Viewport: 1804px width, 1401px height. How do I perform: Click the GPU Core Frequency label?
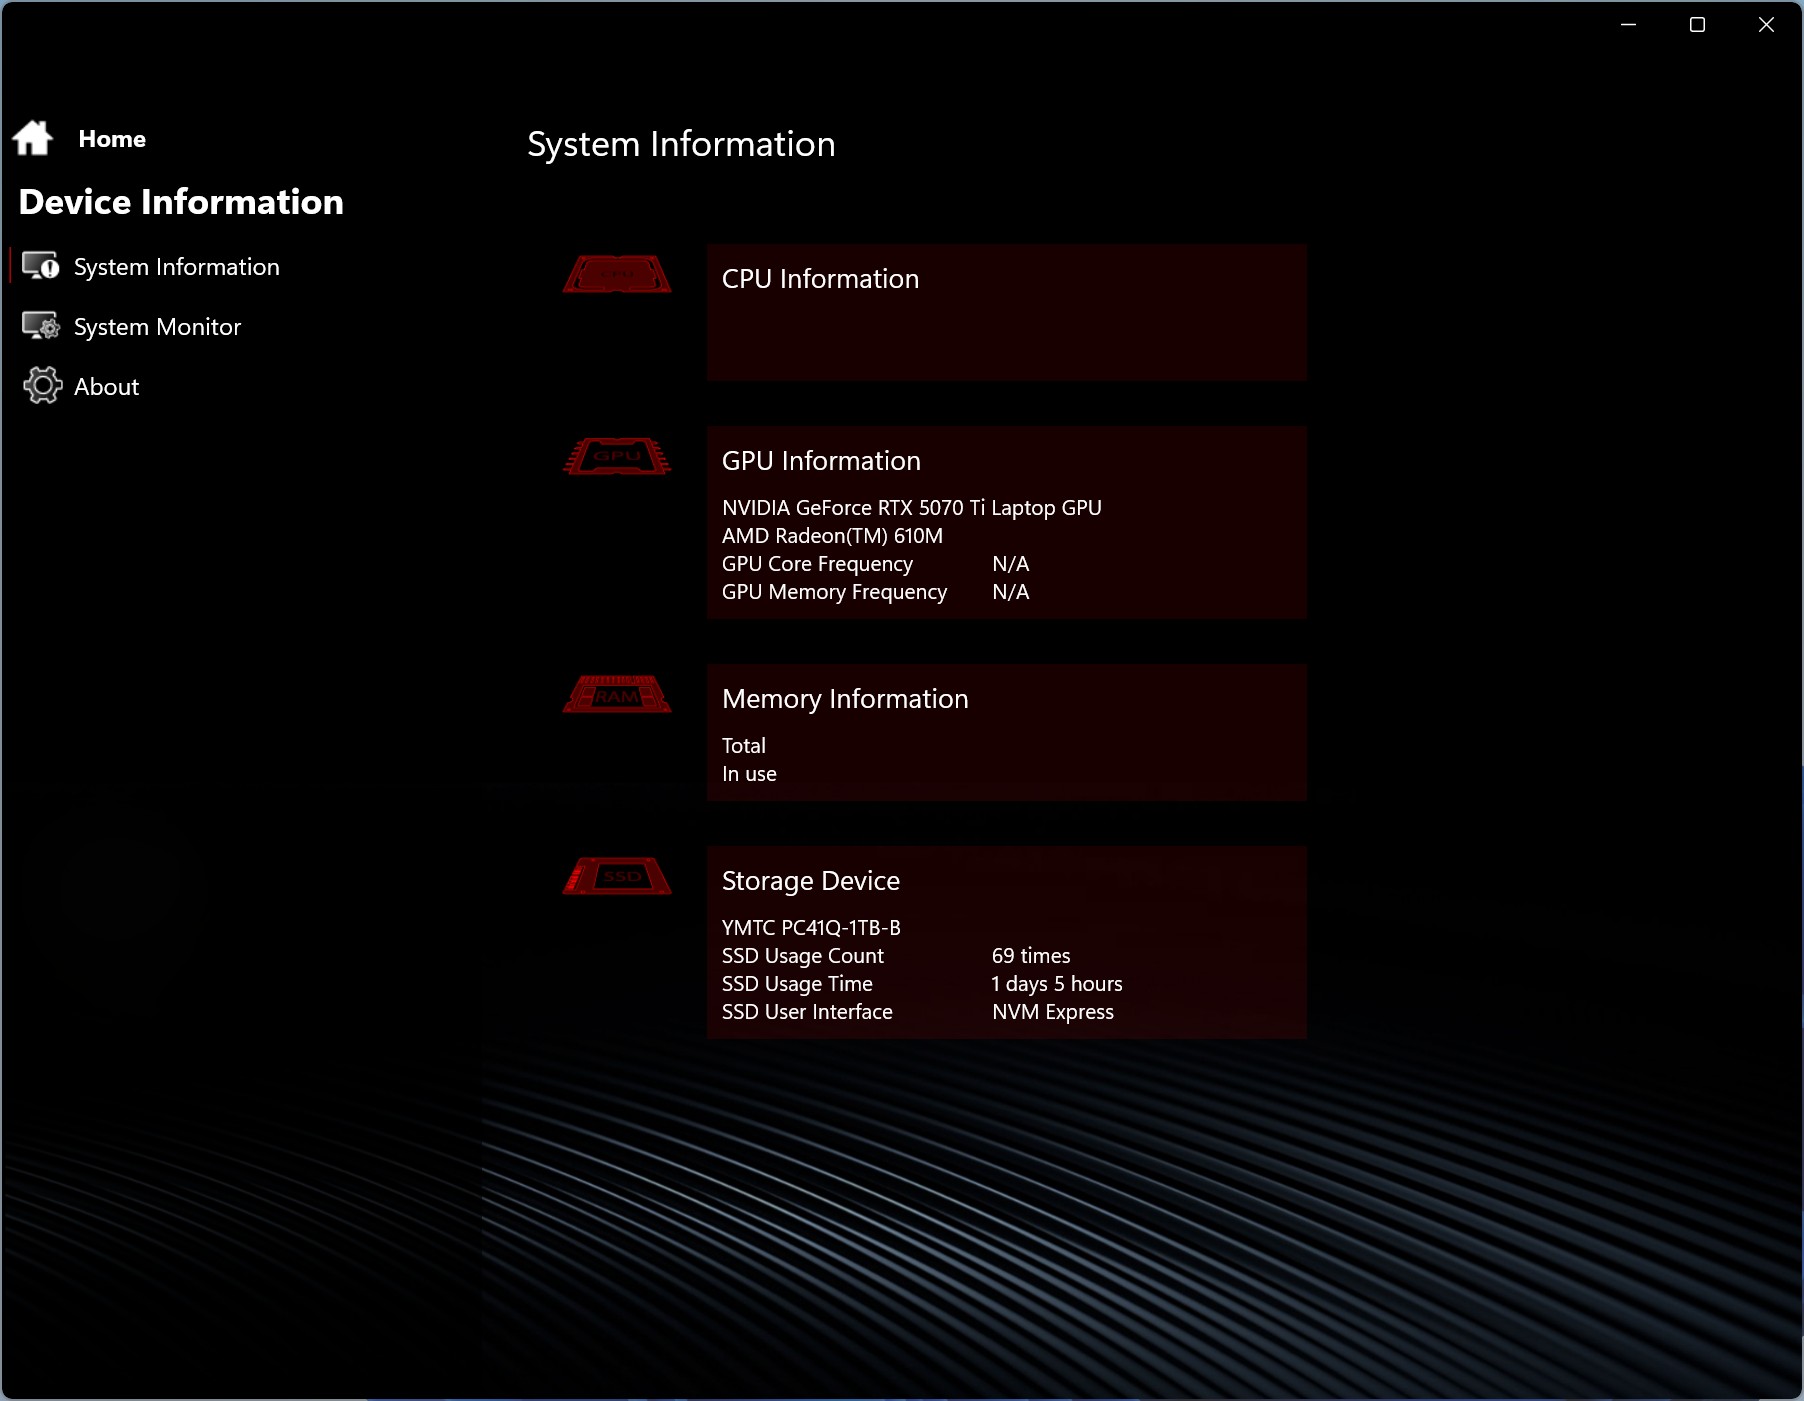(817, 564)
